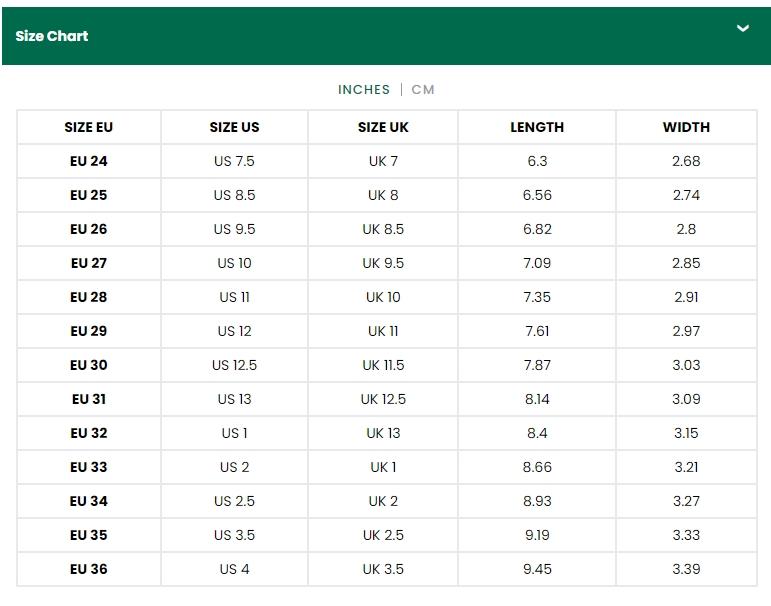The width and height of the screenshot is (771, 606).
Task: Click the US 12.5 size cell
Action: 234,365
